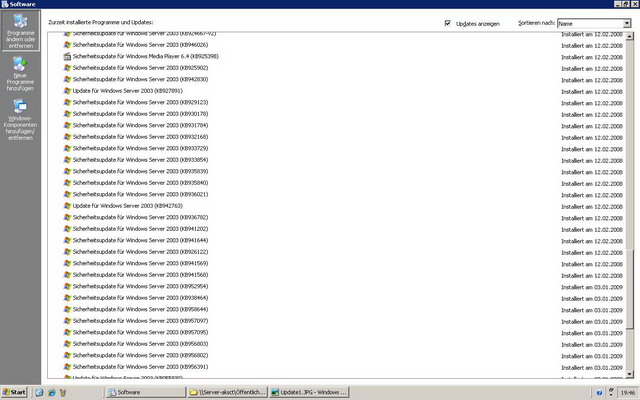640x400 pixels.
Task: Click the icon of update KB946026
Action: 67,45
